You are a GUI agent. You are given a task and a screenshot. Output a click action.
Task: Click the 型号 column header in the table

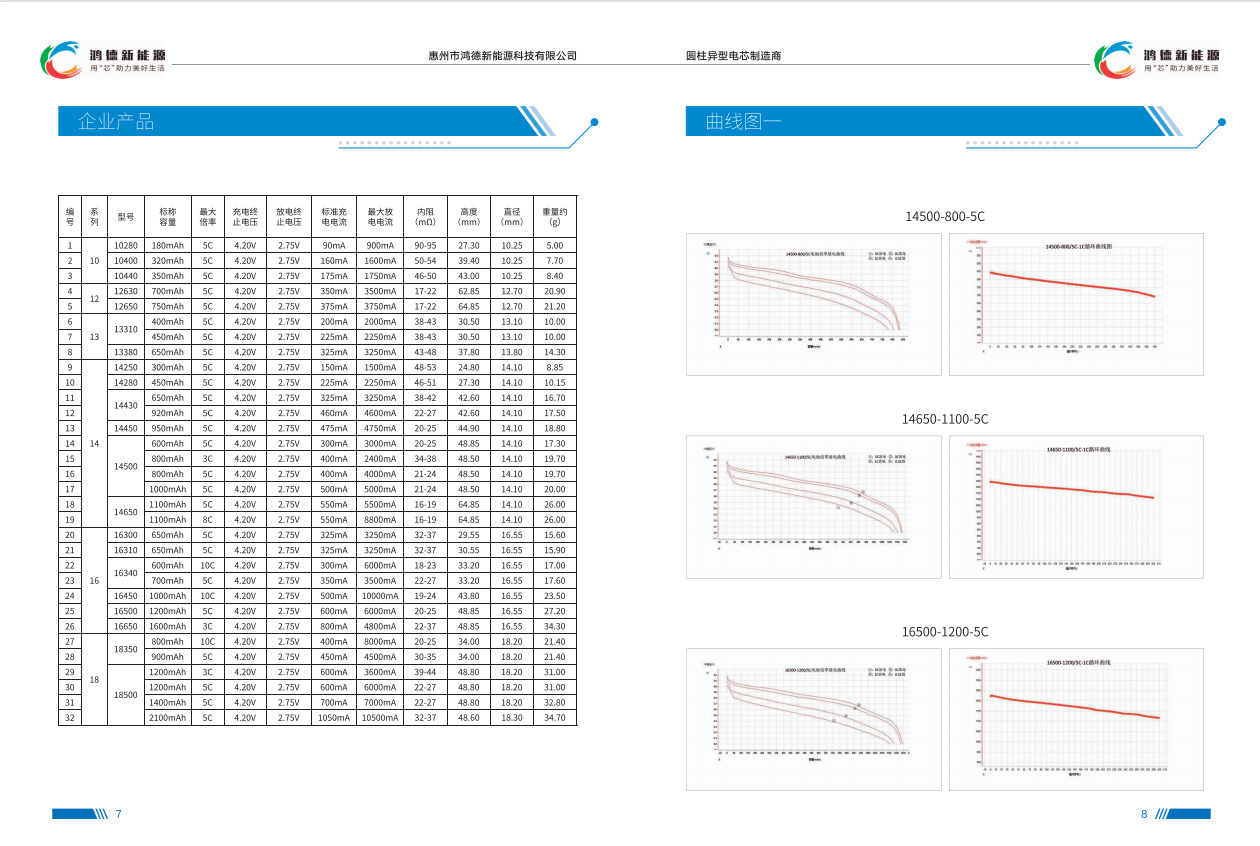(125, 217)
